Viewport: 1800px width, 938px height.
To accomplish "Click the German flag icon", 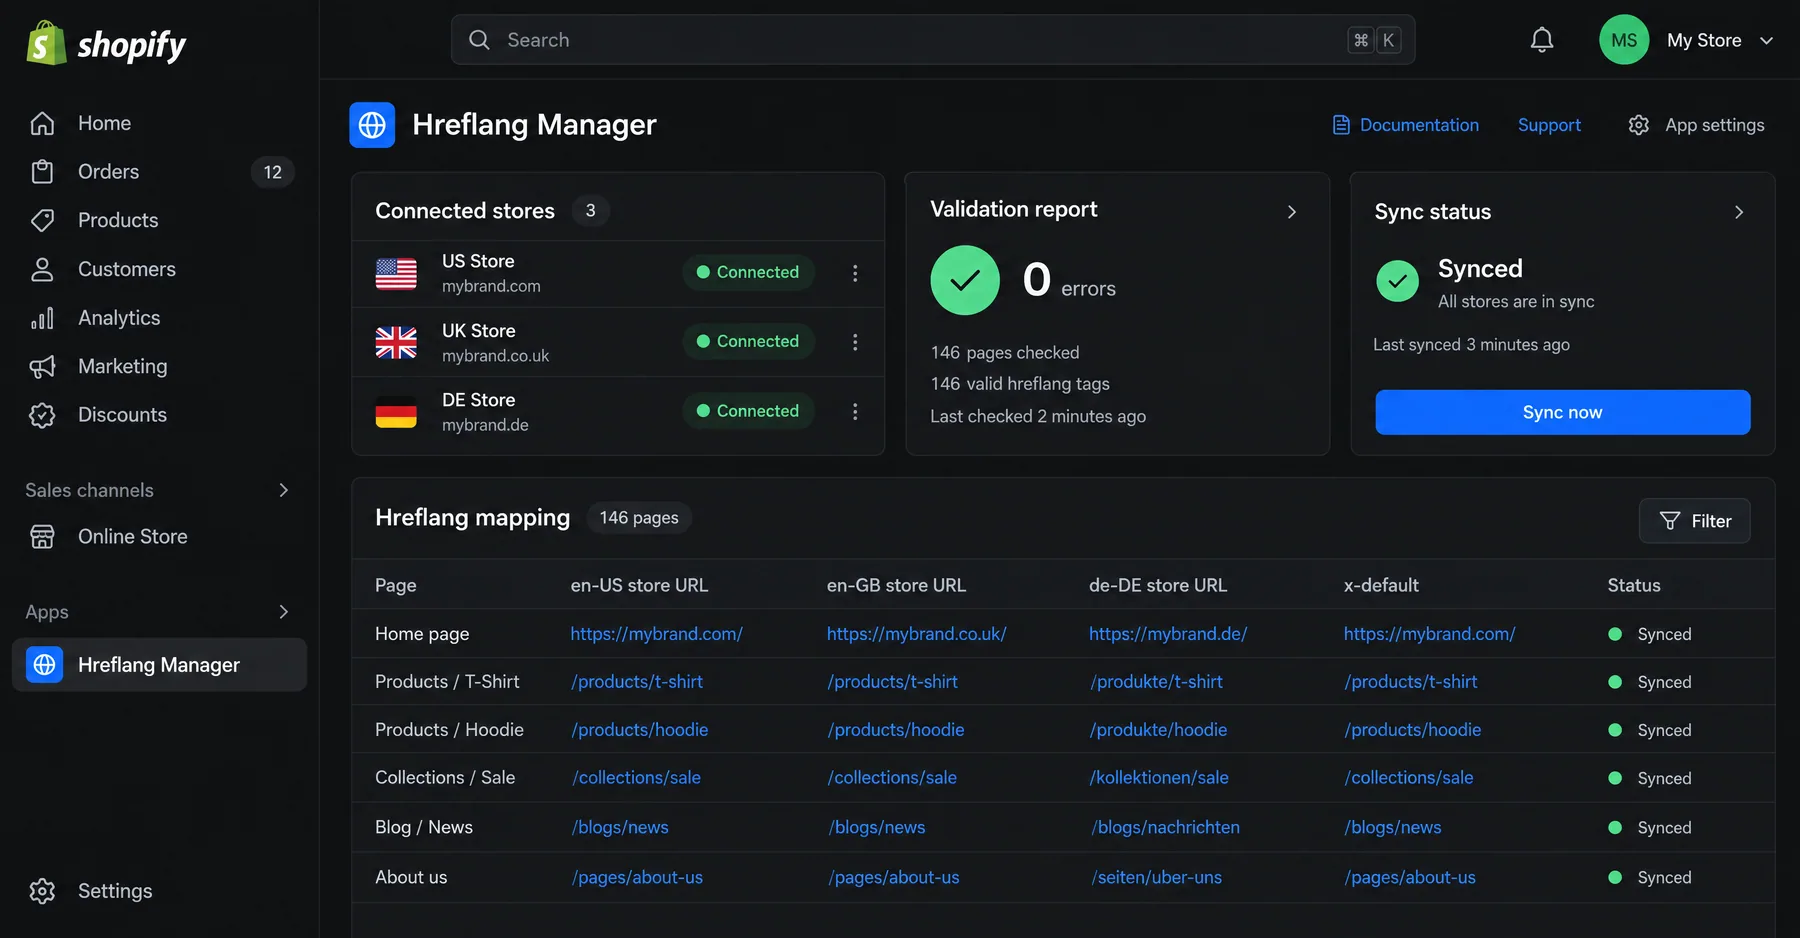I will pyautogui.click(x=396, y=412).
